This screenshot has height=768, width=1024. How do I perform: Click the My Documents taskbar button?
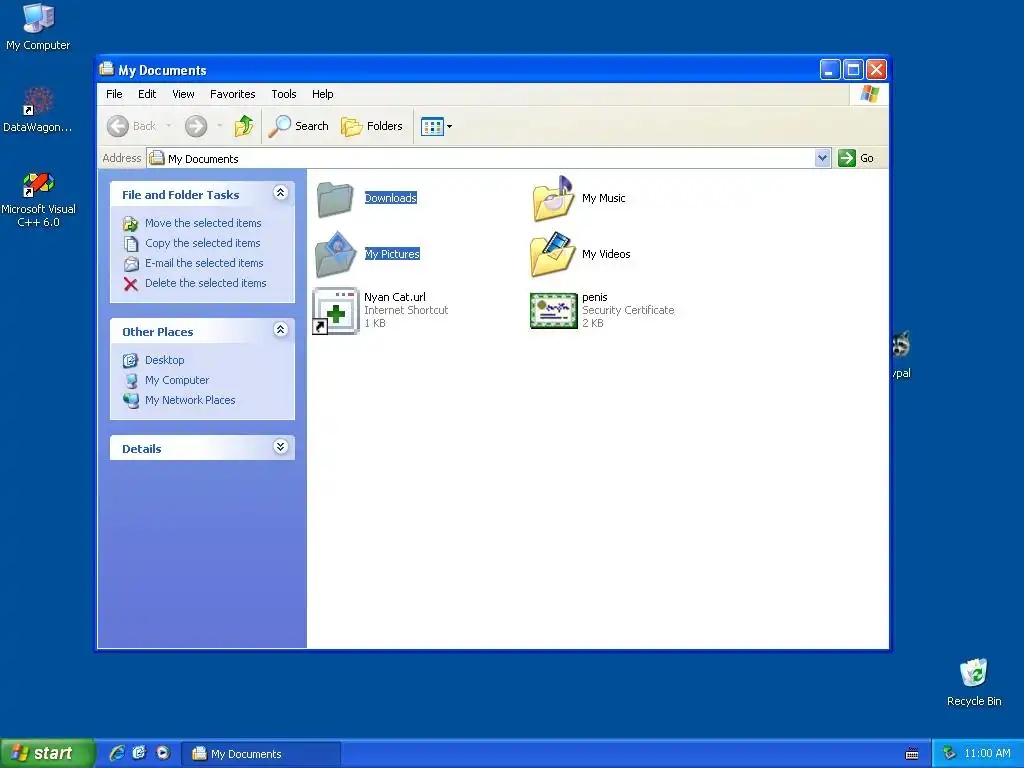point(261,754)
